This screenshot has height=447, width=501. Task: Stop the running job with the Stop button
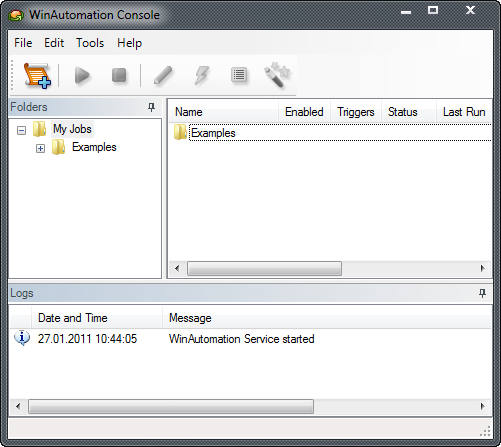(119, 75)
